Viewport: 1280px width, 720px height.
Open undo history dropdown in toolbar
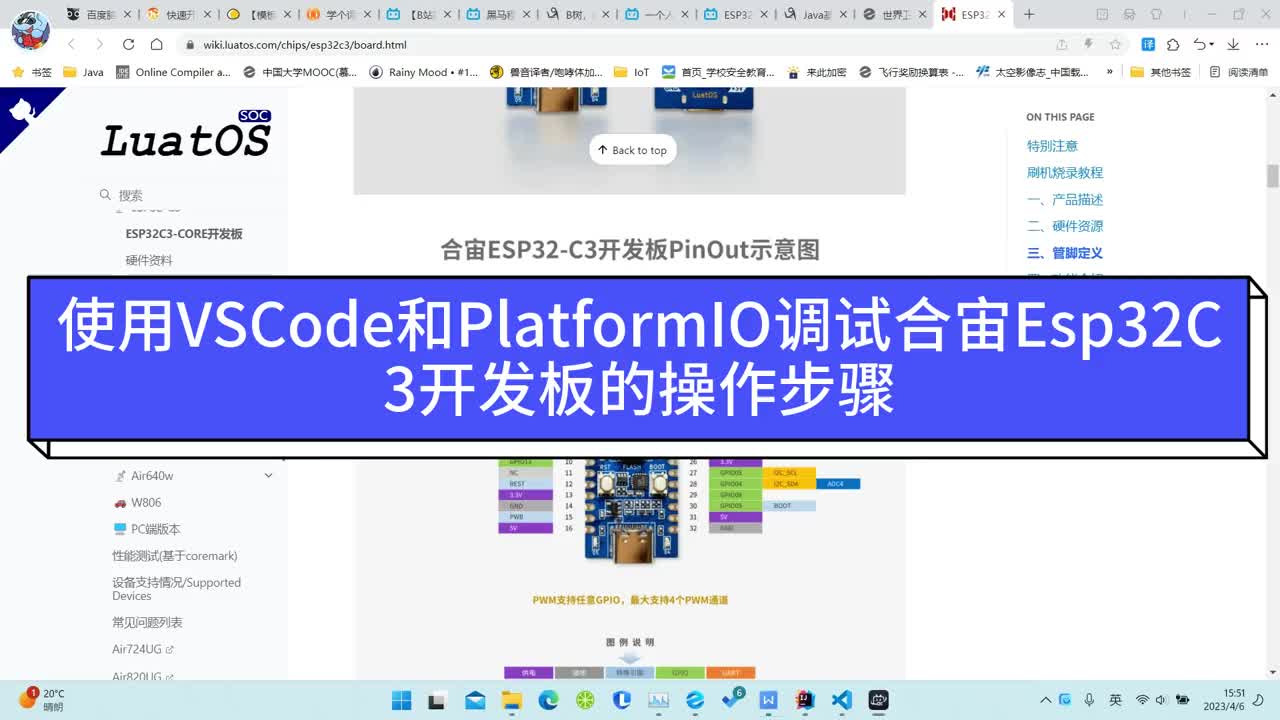pos(1204,44)
